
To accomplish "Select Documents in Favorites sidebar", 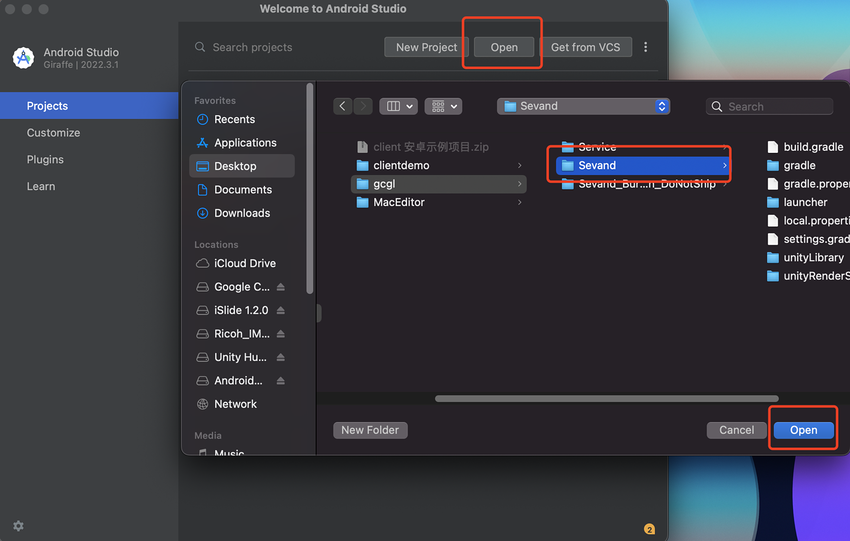I will click(x=242, y=190).
